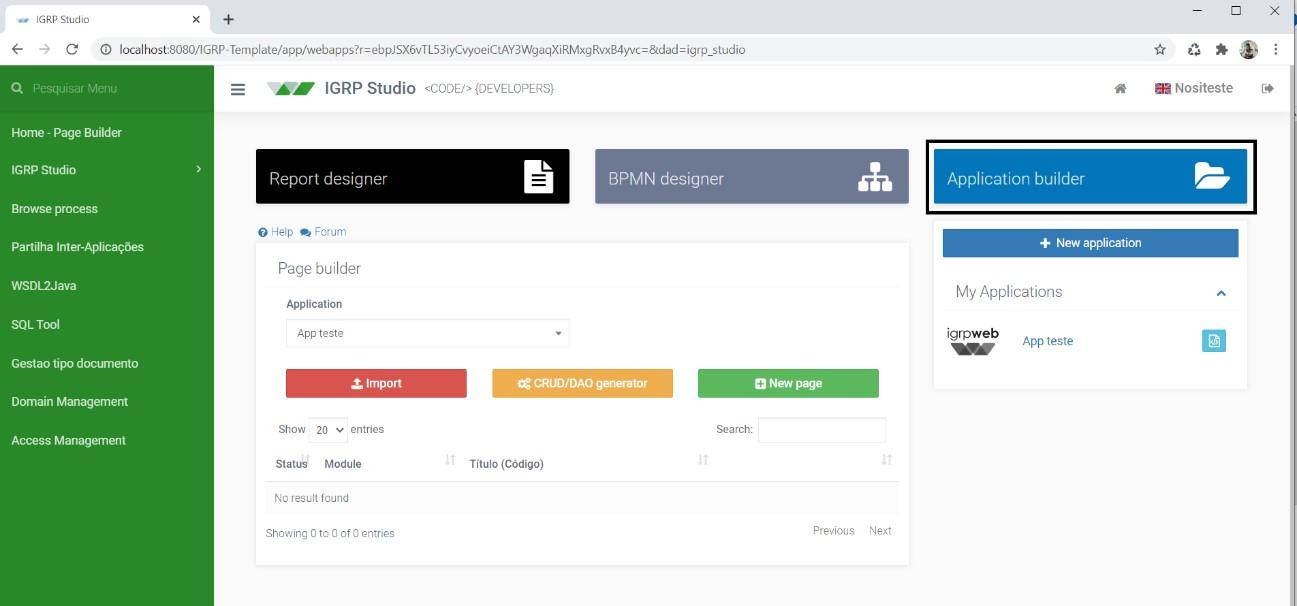Click the green New page button

point(788,383)
